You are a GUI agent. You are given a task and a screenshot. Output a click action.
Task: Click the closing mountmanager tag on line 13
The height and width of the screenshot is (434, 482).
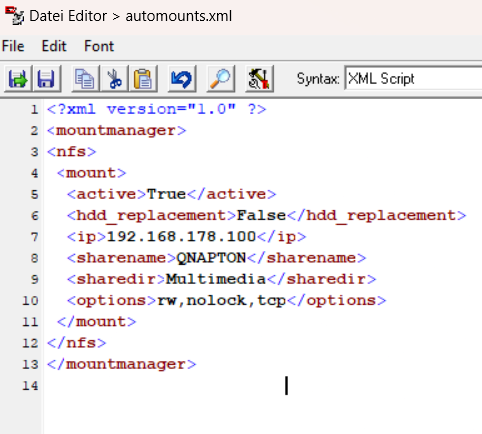tap(121, 364)
